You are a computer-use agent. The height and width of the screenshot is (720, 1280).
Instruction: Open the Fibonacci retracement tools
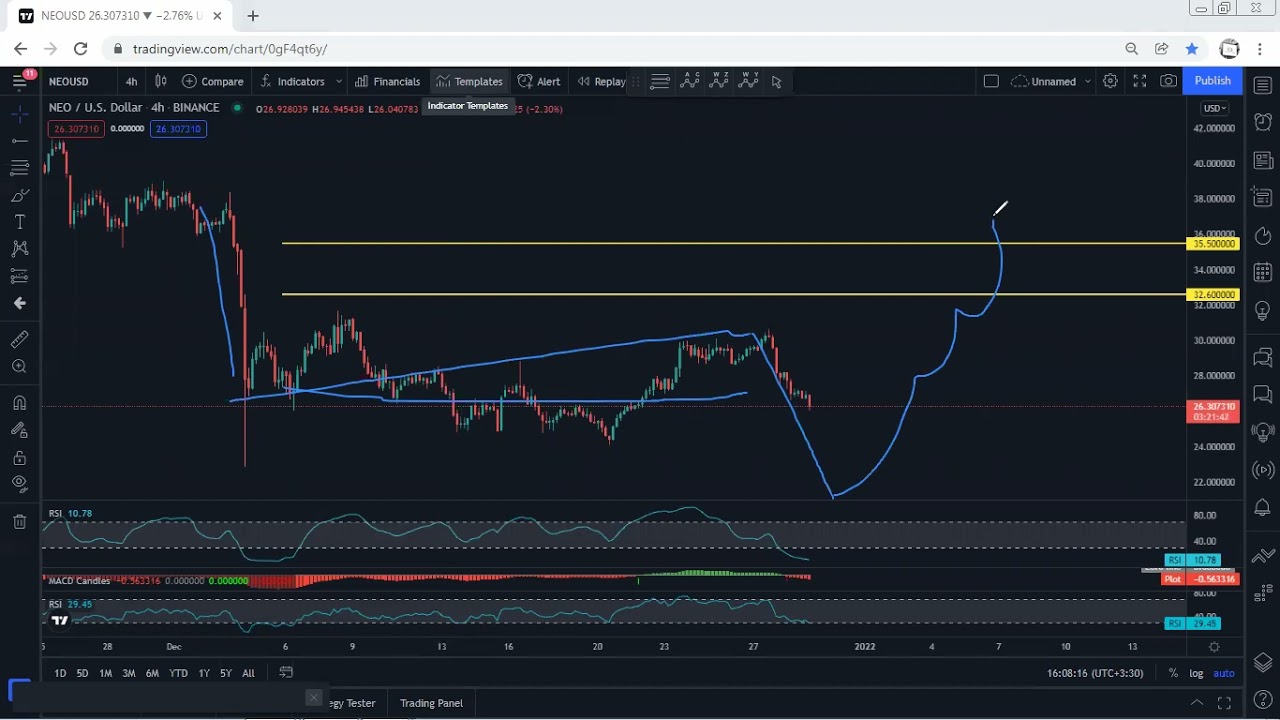tap(19, 168)
